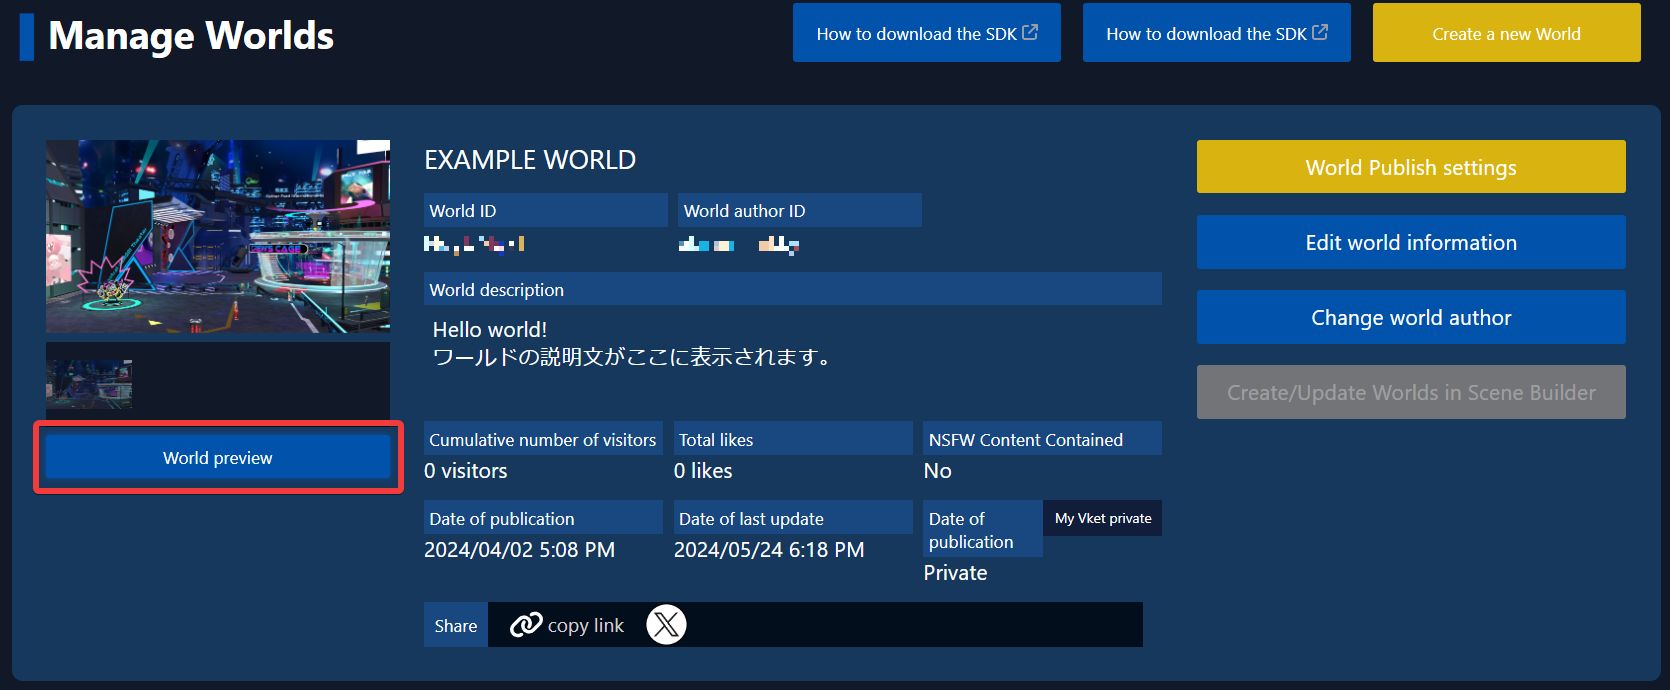Click the NSFW 'No' value
This screenshot has height=690, width=1670.
(x=938, y=471)
